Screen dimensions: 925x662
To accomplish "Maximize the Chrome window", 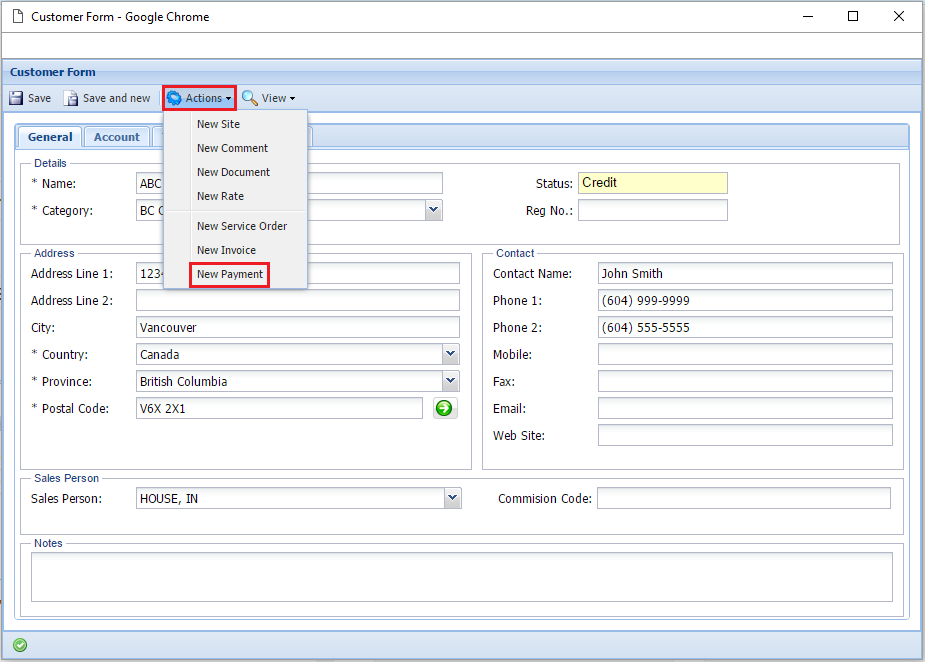I will tap(852, 16).
